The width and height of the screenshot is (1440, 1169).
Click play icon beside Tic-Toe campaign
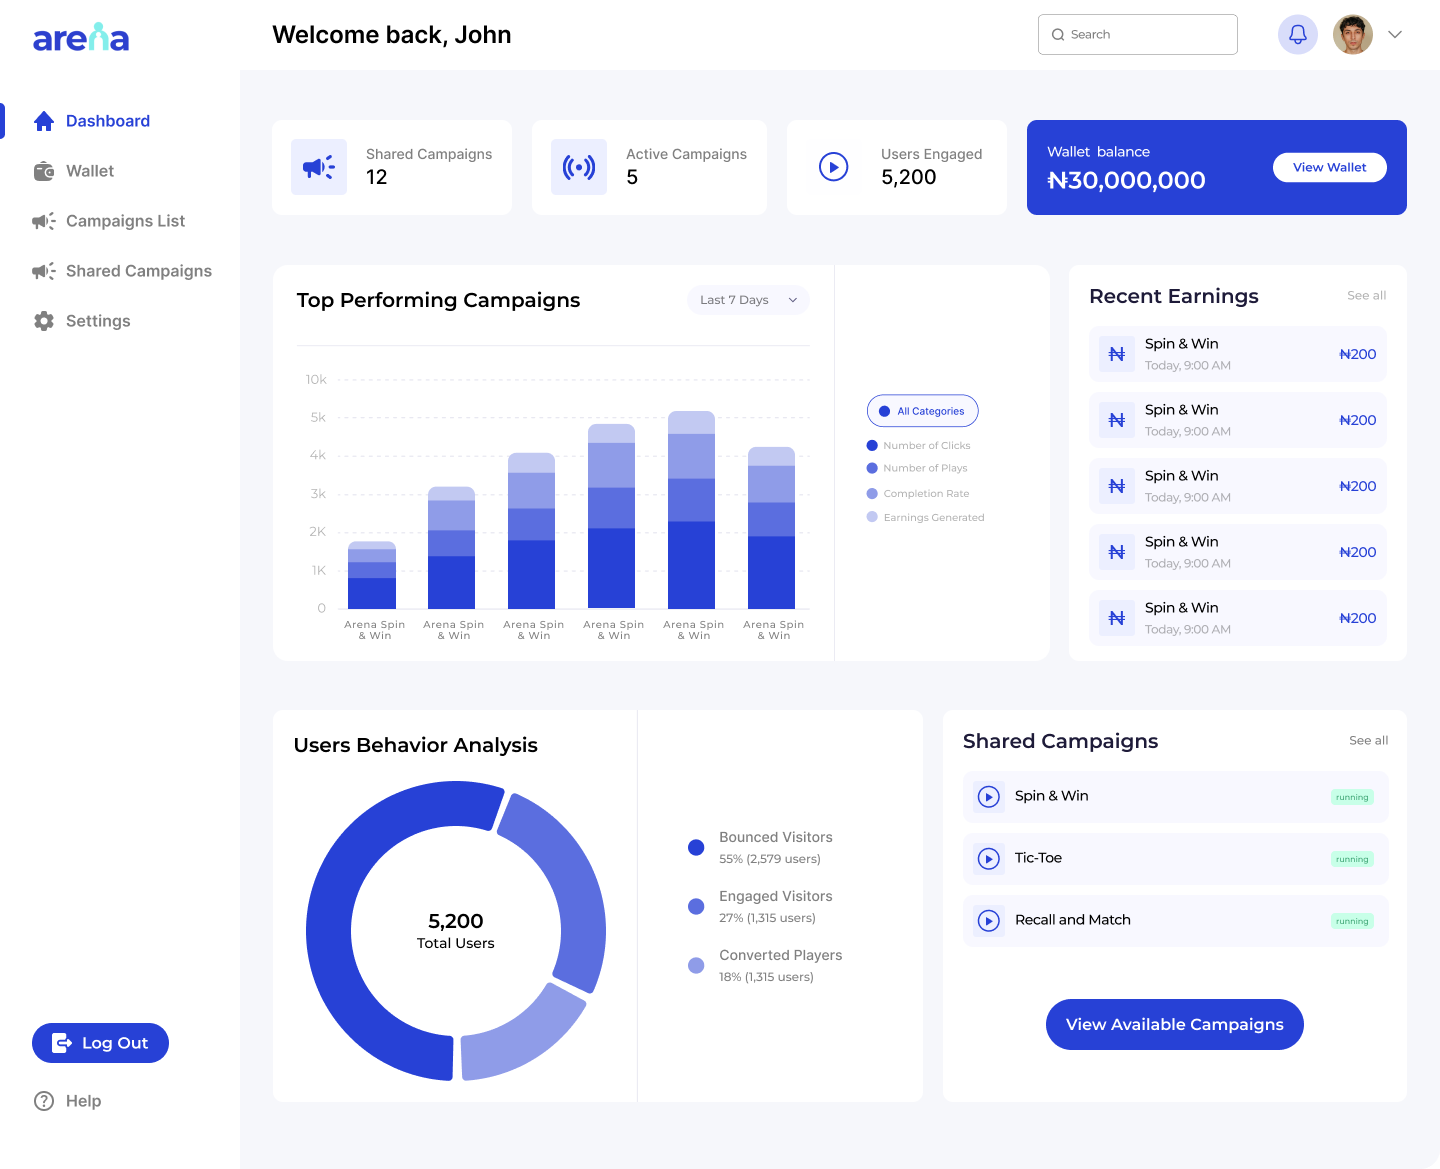[988, 859]
